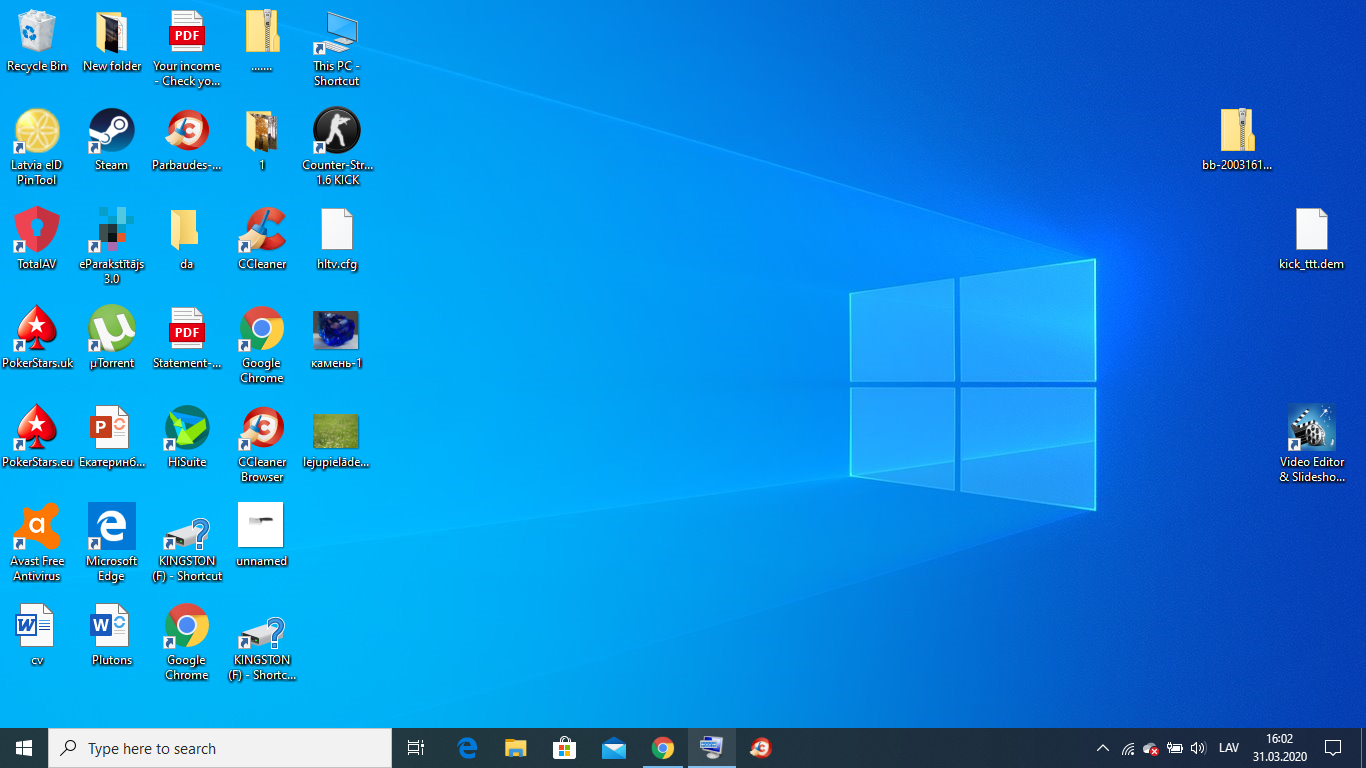Open the Екатерин6... PowerPoint file
The width and height of the screenshot is (1366, 768).
(x=112, y=438)
